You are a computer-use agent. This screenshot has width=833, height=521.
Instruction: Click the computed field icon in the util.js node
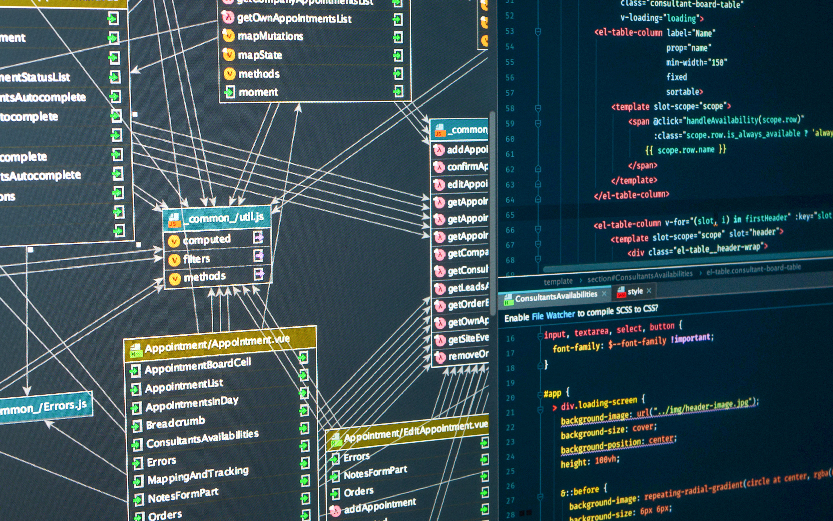174,240
